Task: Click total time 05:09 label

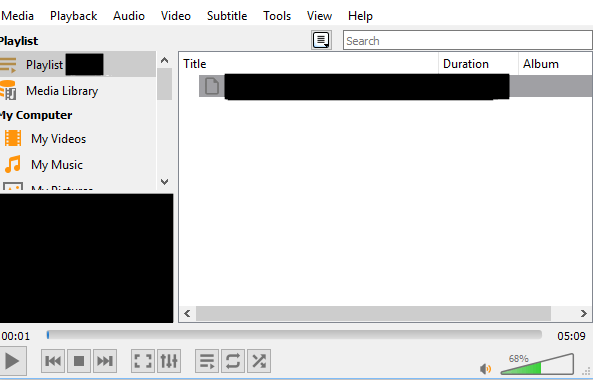Action: pyautogui.click(x=571, y=336)
